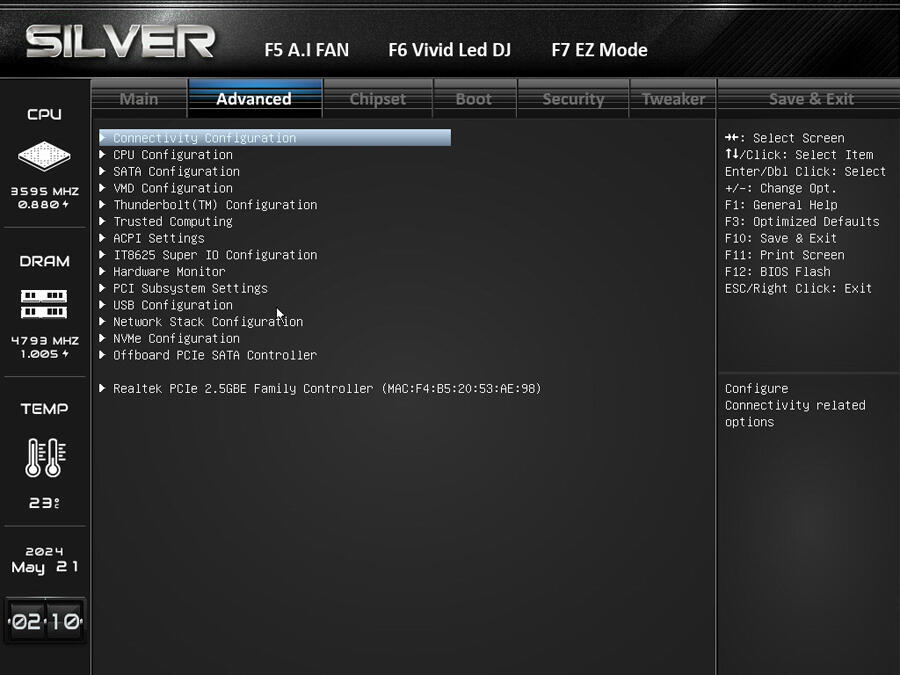Click the F12: BIOS Flash hint
The image size is (900, 675).
click(x=777, y=271)
